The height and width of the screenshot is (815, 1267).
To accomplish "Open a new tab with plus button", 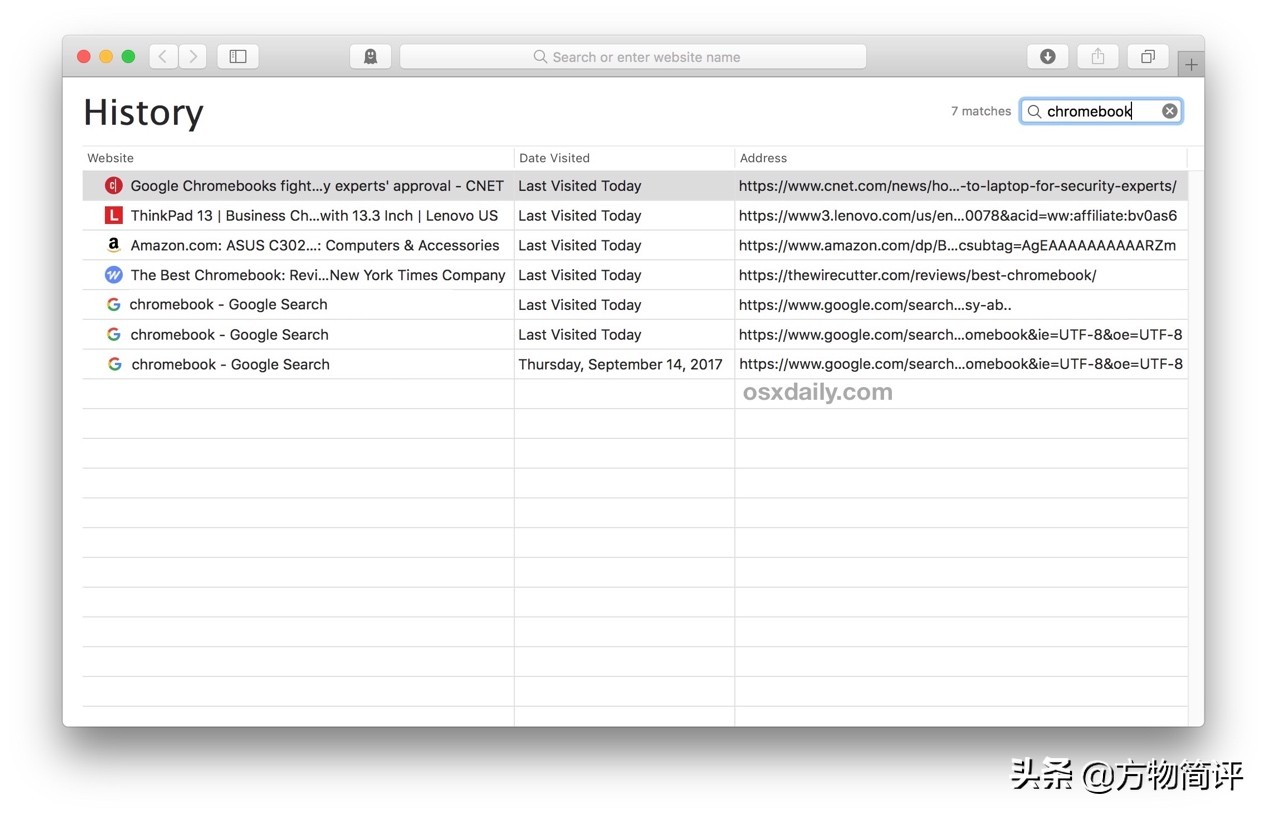I will [1190, 65].
